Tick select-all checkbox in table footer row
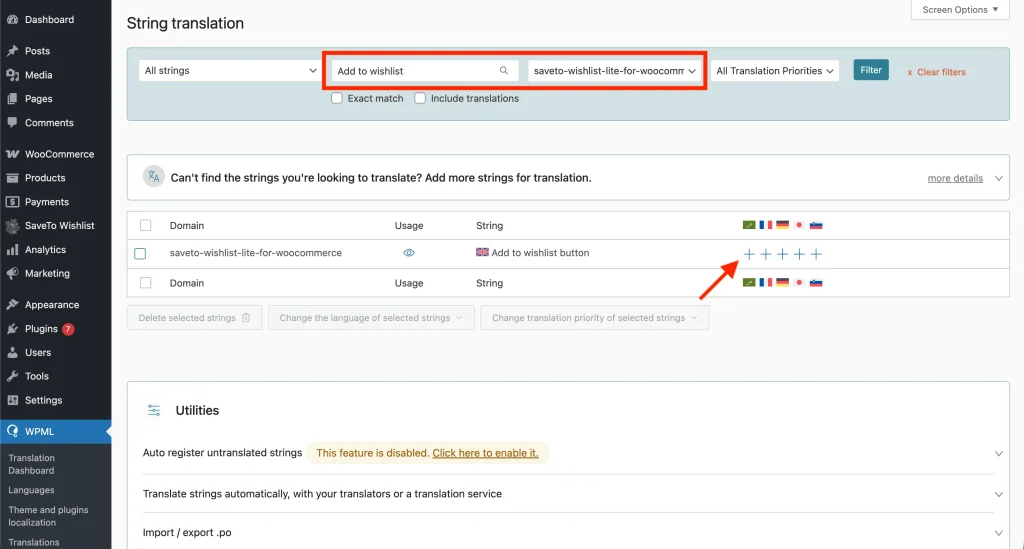1024x549 pixels. (x=146, y=283)
